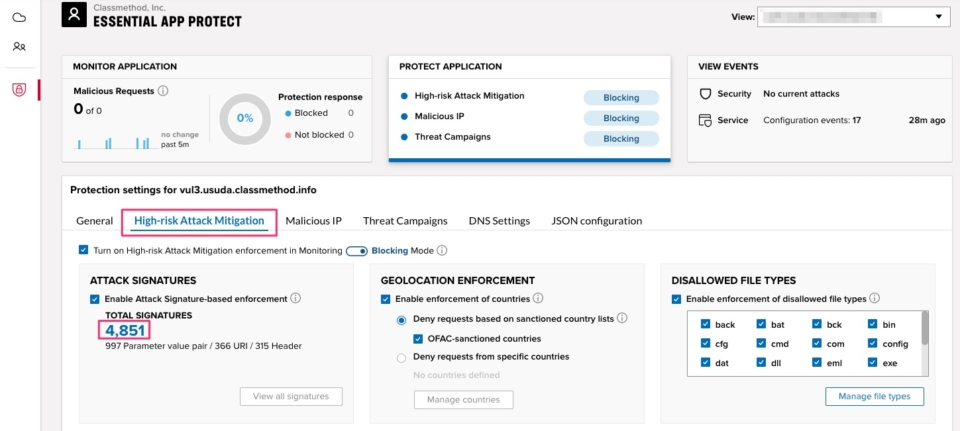
Task: Uncheck the dll file type
Action: click(x=761, y=362)
